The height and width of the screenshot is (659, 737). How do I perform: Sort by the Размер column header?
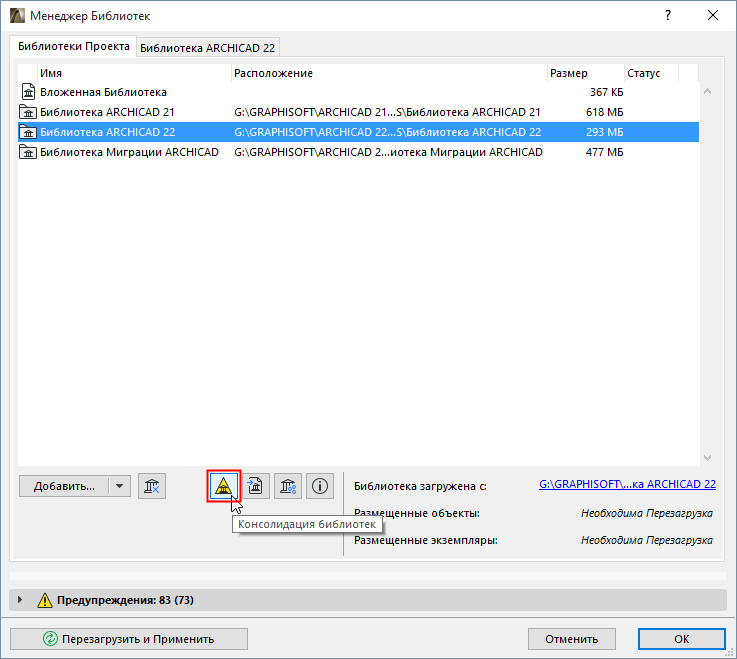(586, 73)
